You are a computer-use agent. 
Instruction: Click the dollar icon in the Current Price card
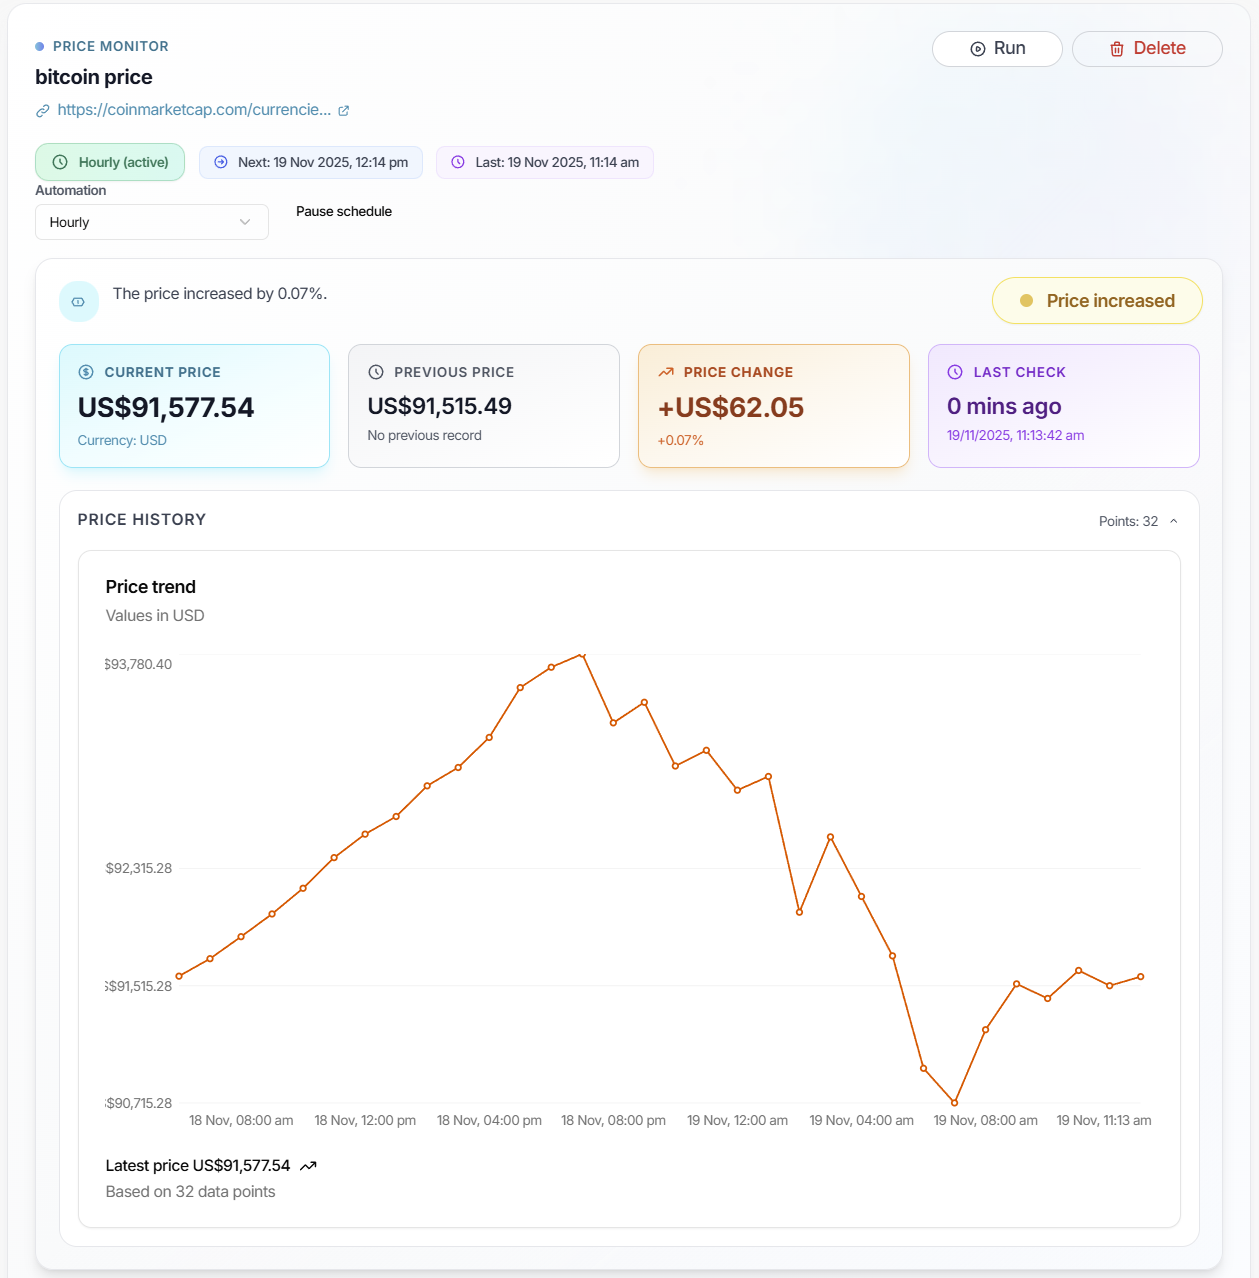(x=88, y=371)
